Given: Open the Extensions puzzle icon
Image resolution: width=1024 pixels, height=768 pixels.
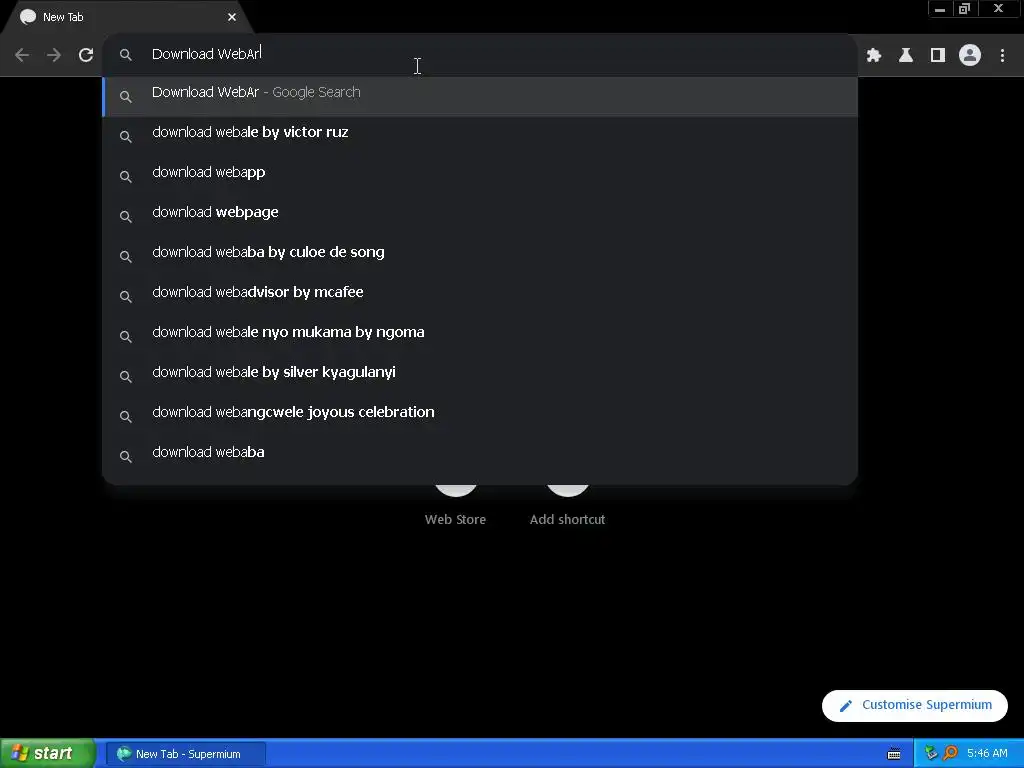Looking at the screenshot, I should (x=874, y=56).
